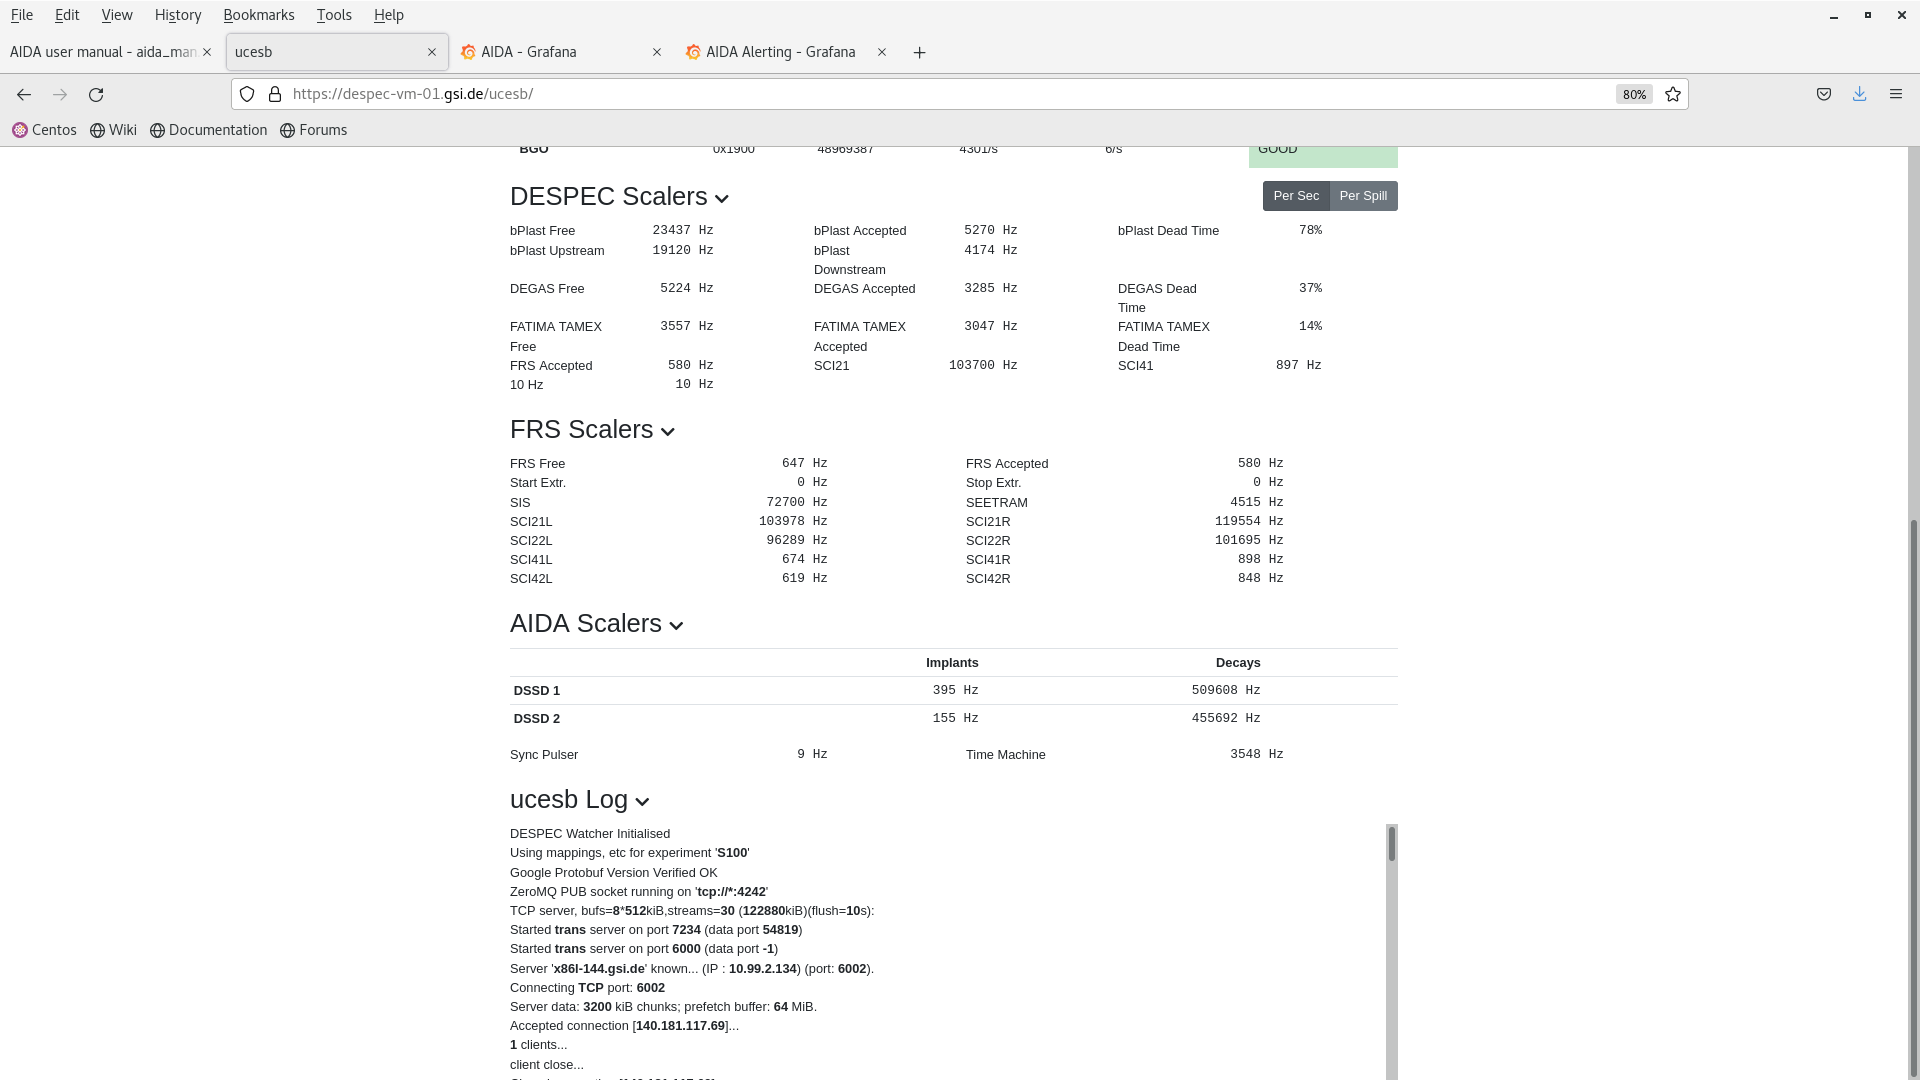Click the address bar showing despec-vm-01.gsi.de

pyautogui.click(x=700, y=94)
